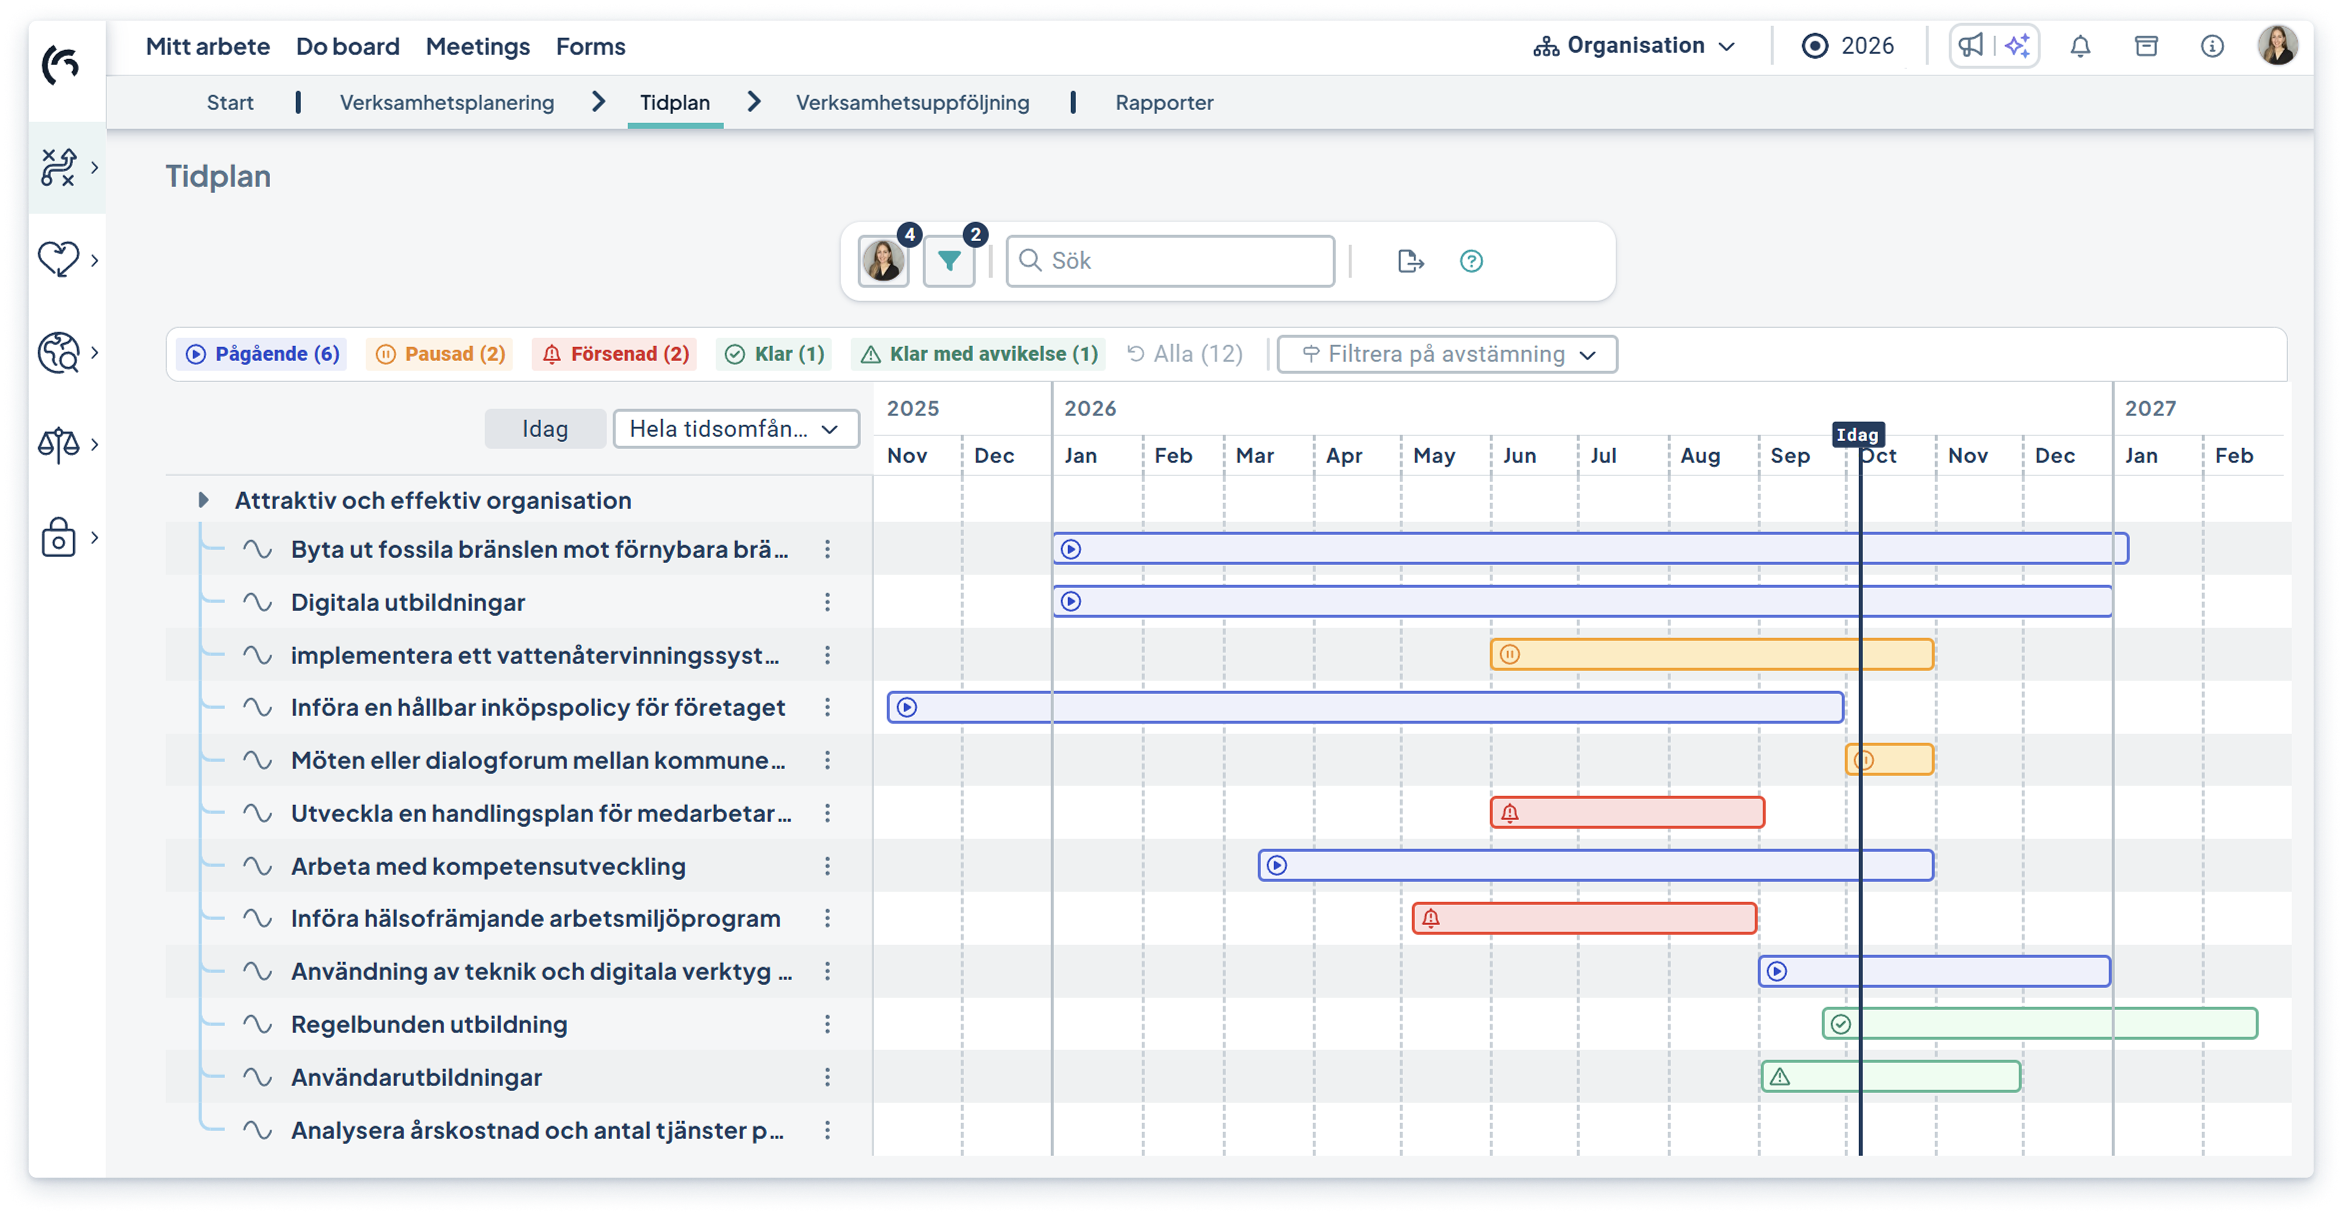Click the export icon next to search
The width and height of the screenshot is (2343, 1215).
pos(1410,261)
